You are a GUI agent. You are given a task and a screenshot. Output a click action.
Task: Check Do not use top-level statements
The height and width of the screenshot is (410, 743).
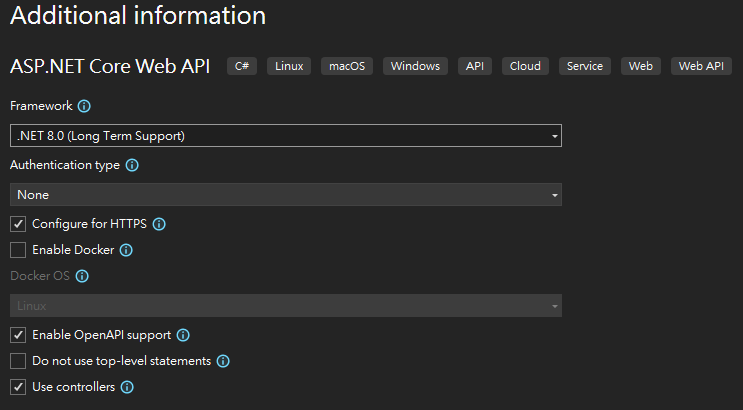[x=18, y=361]
